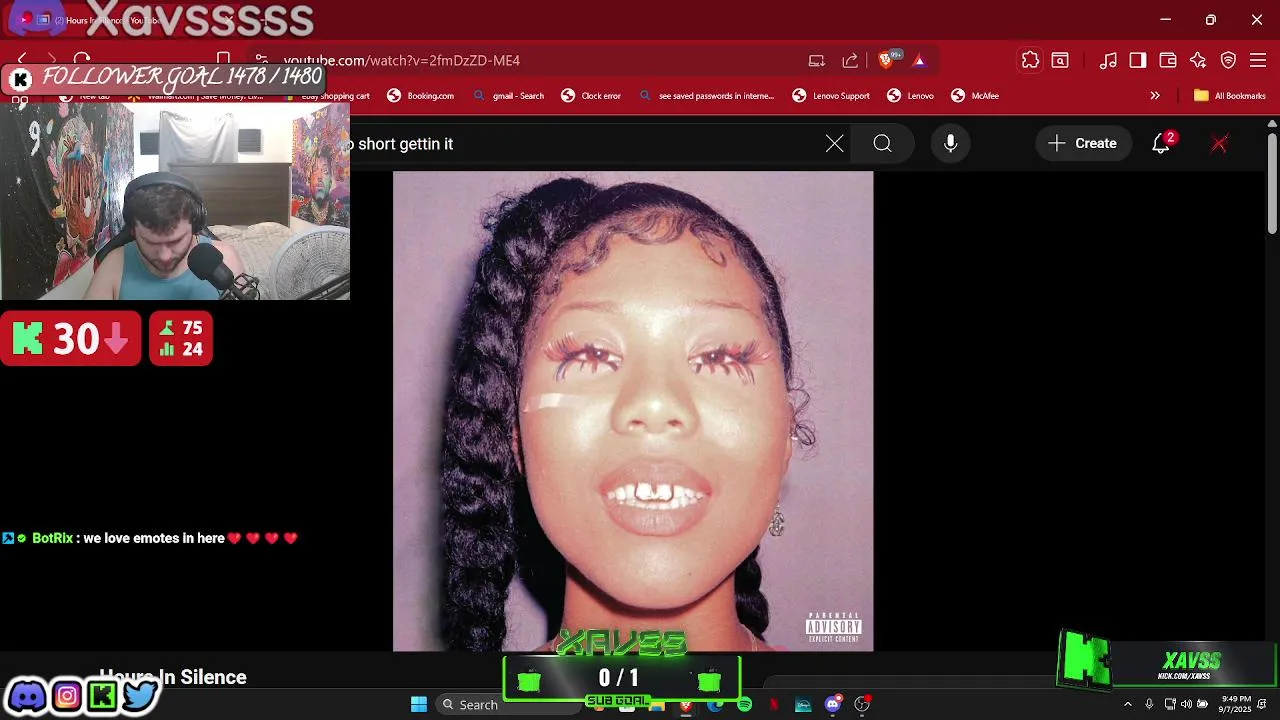
Task: Go back with the browser back arrow
Action: coord(22,60)
